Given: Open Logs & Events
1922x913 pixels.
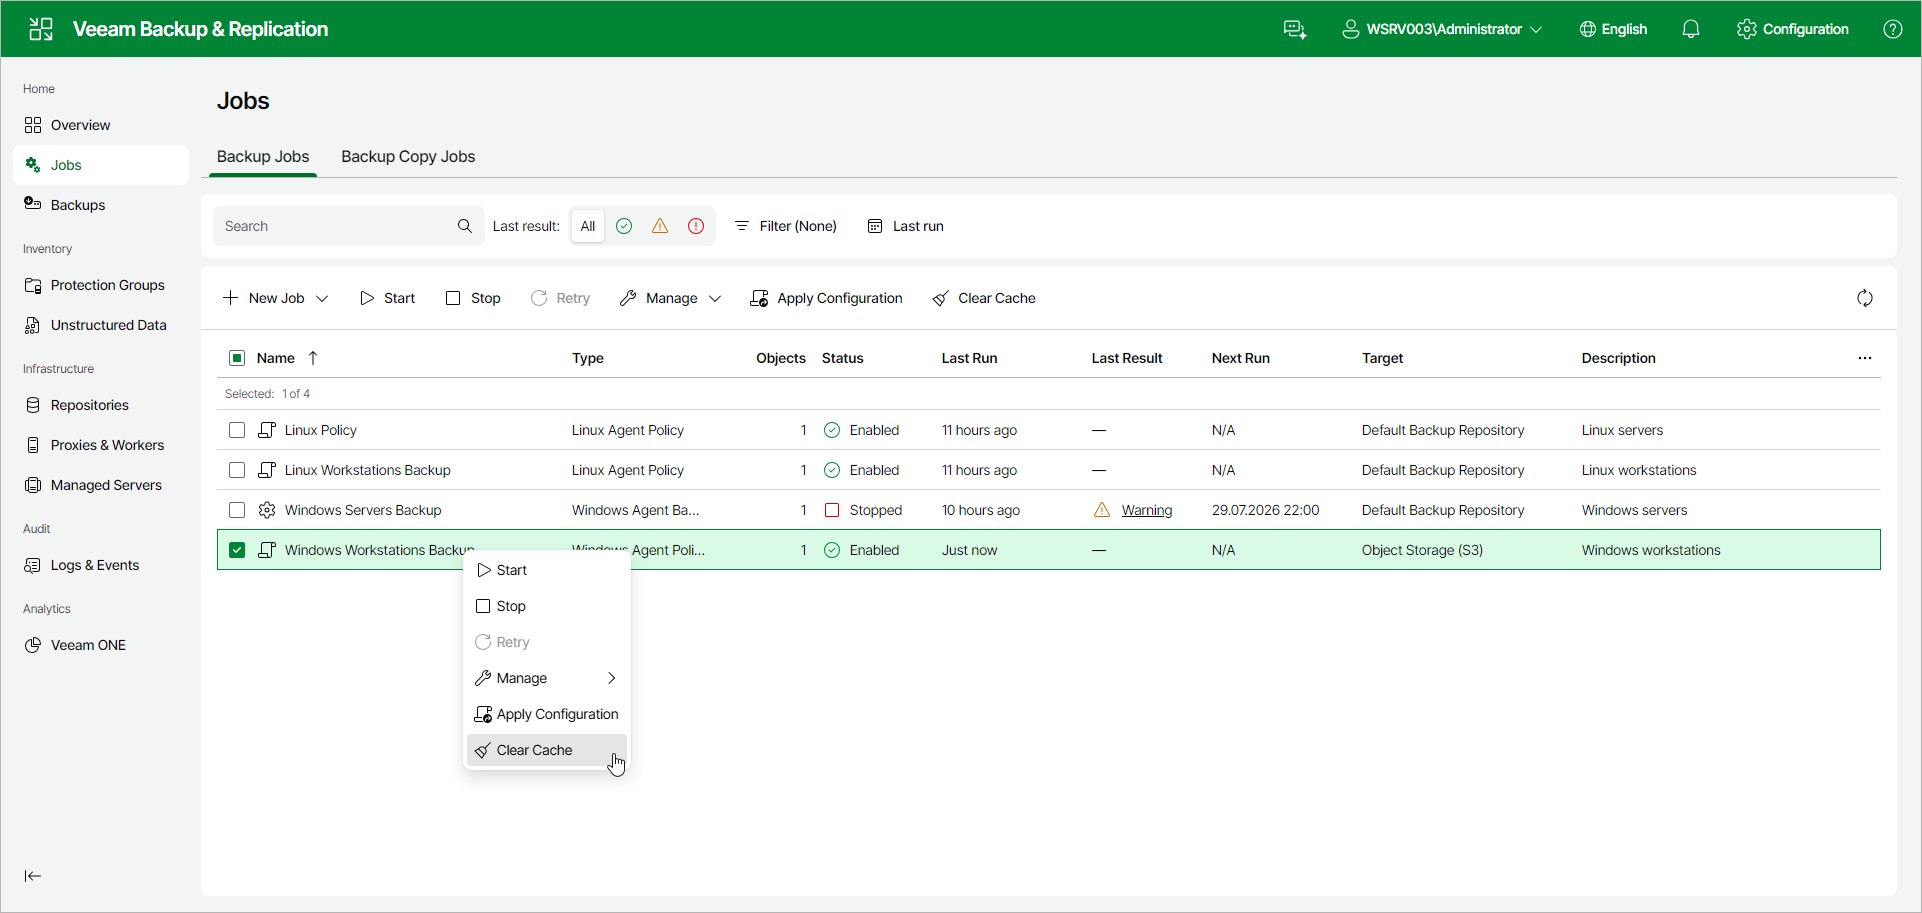Looking at the screenshot, I should (x=100, y=565).
